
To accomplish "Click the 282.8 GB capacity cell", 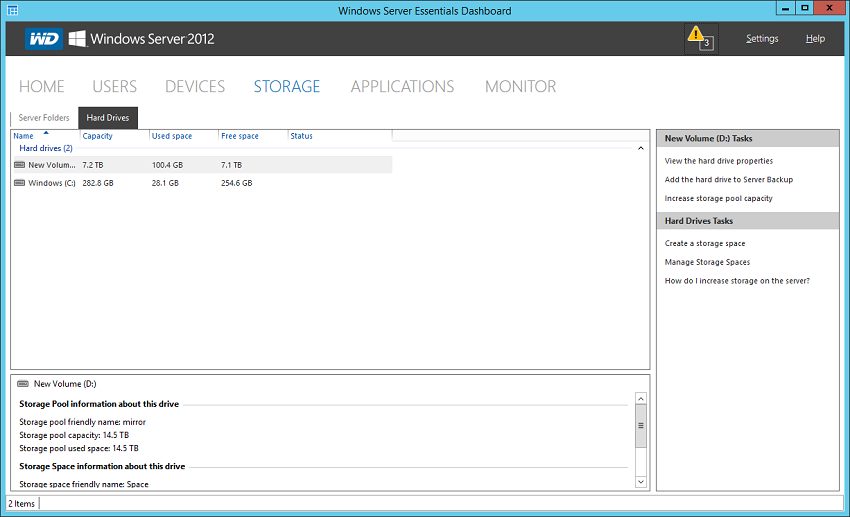I will click(98, 183).
